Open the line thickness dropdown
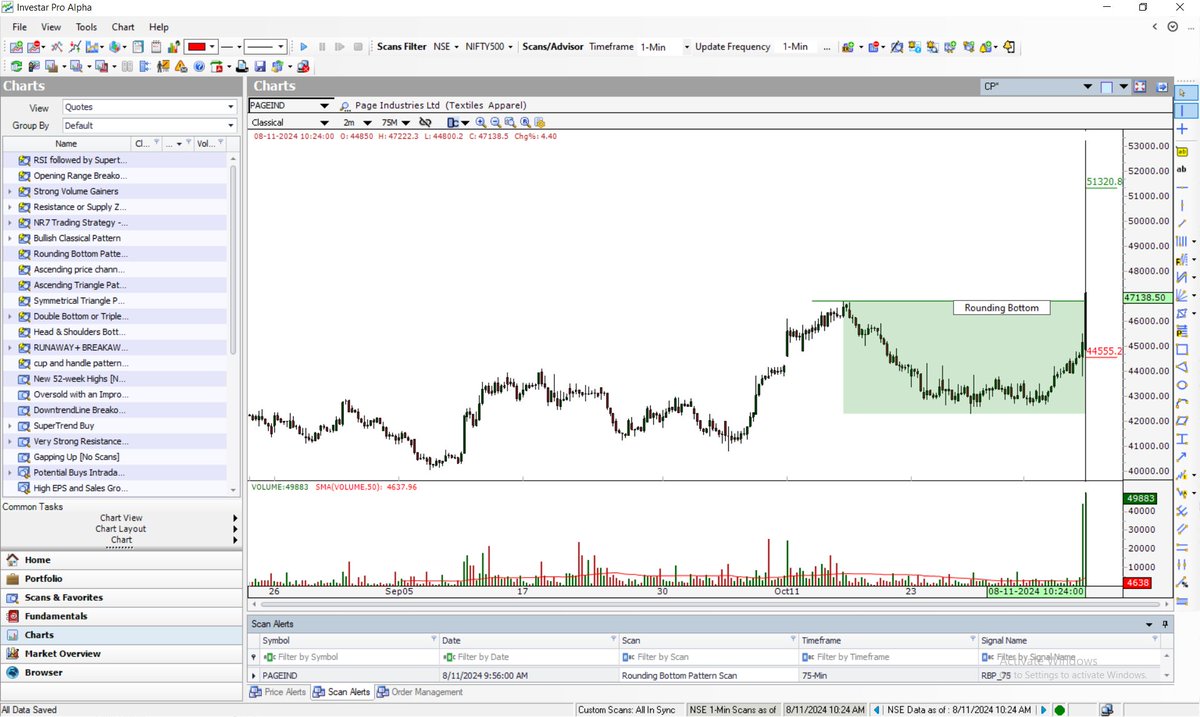 click(x=266, y=47)
